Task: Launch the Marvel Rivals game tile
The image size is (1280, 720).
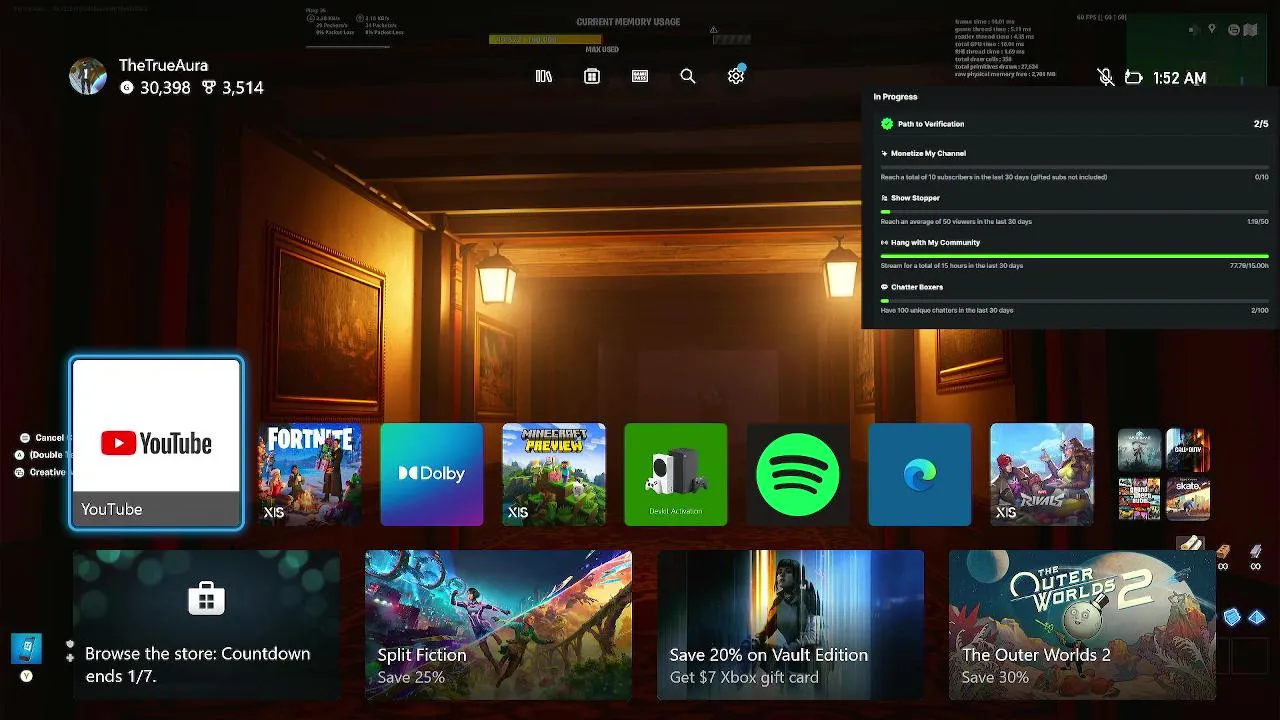Action: (1042, 474)
